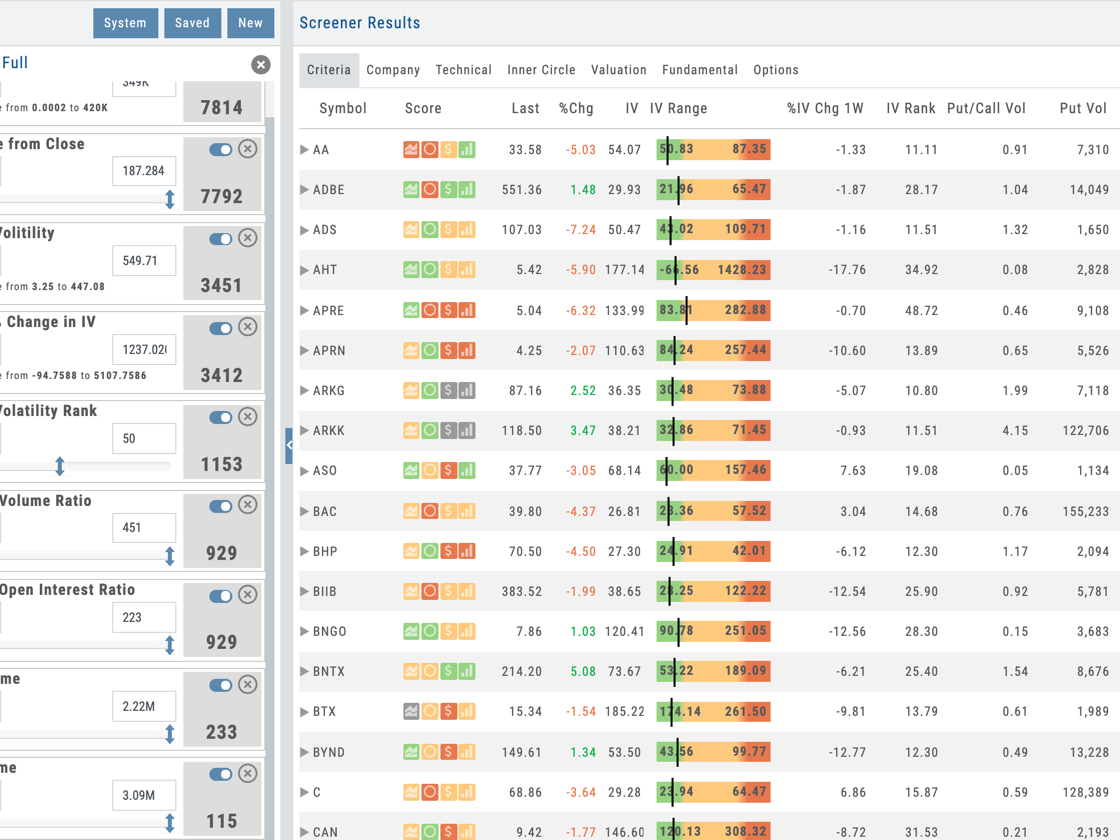
Task: Switch to the Technical tab
Action: tap(464, 70)
